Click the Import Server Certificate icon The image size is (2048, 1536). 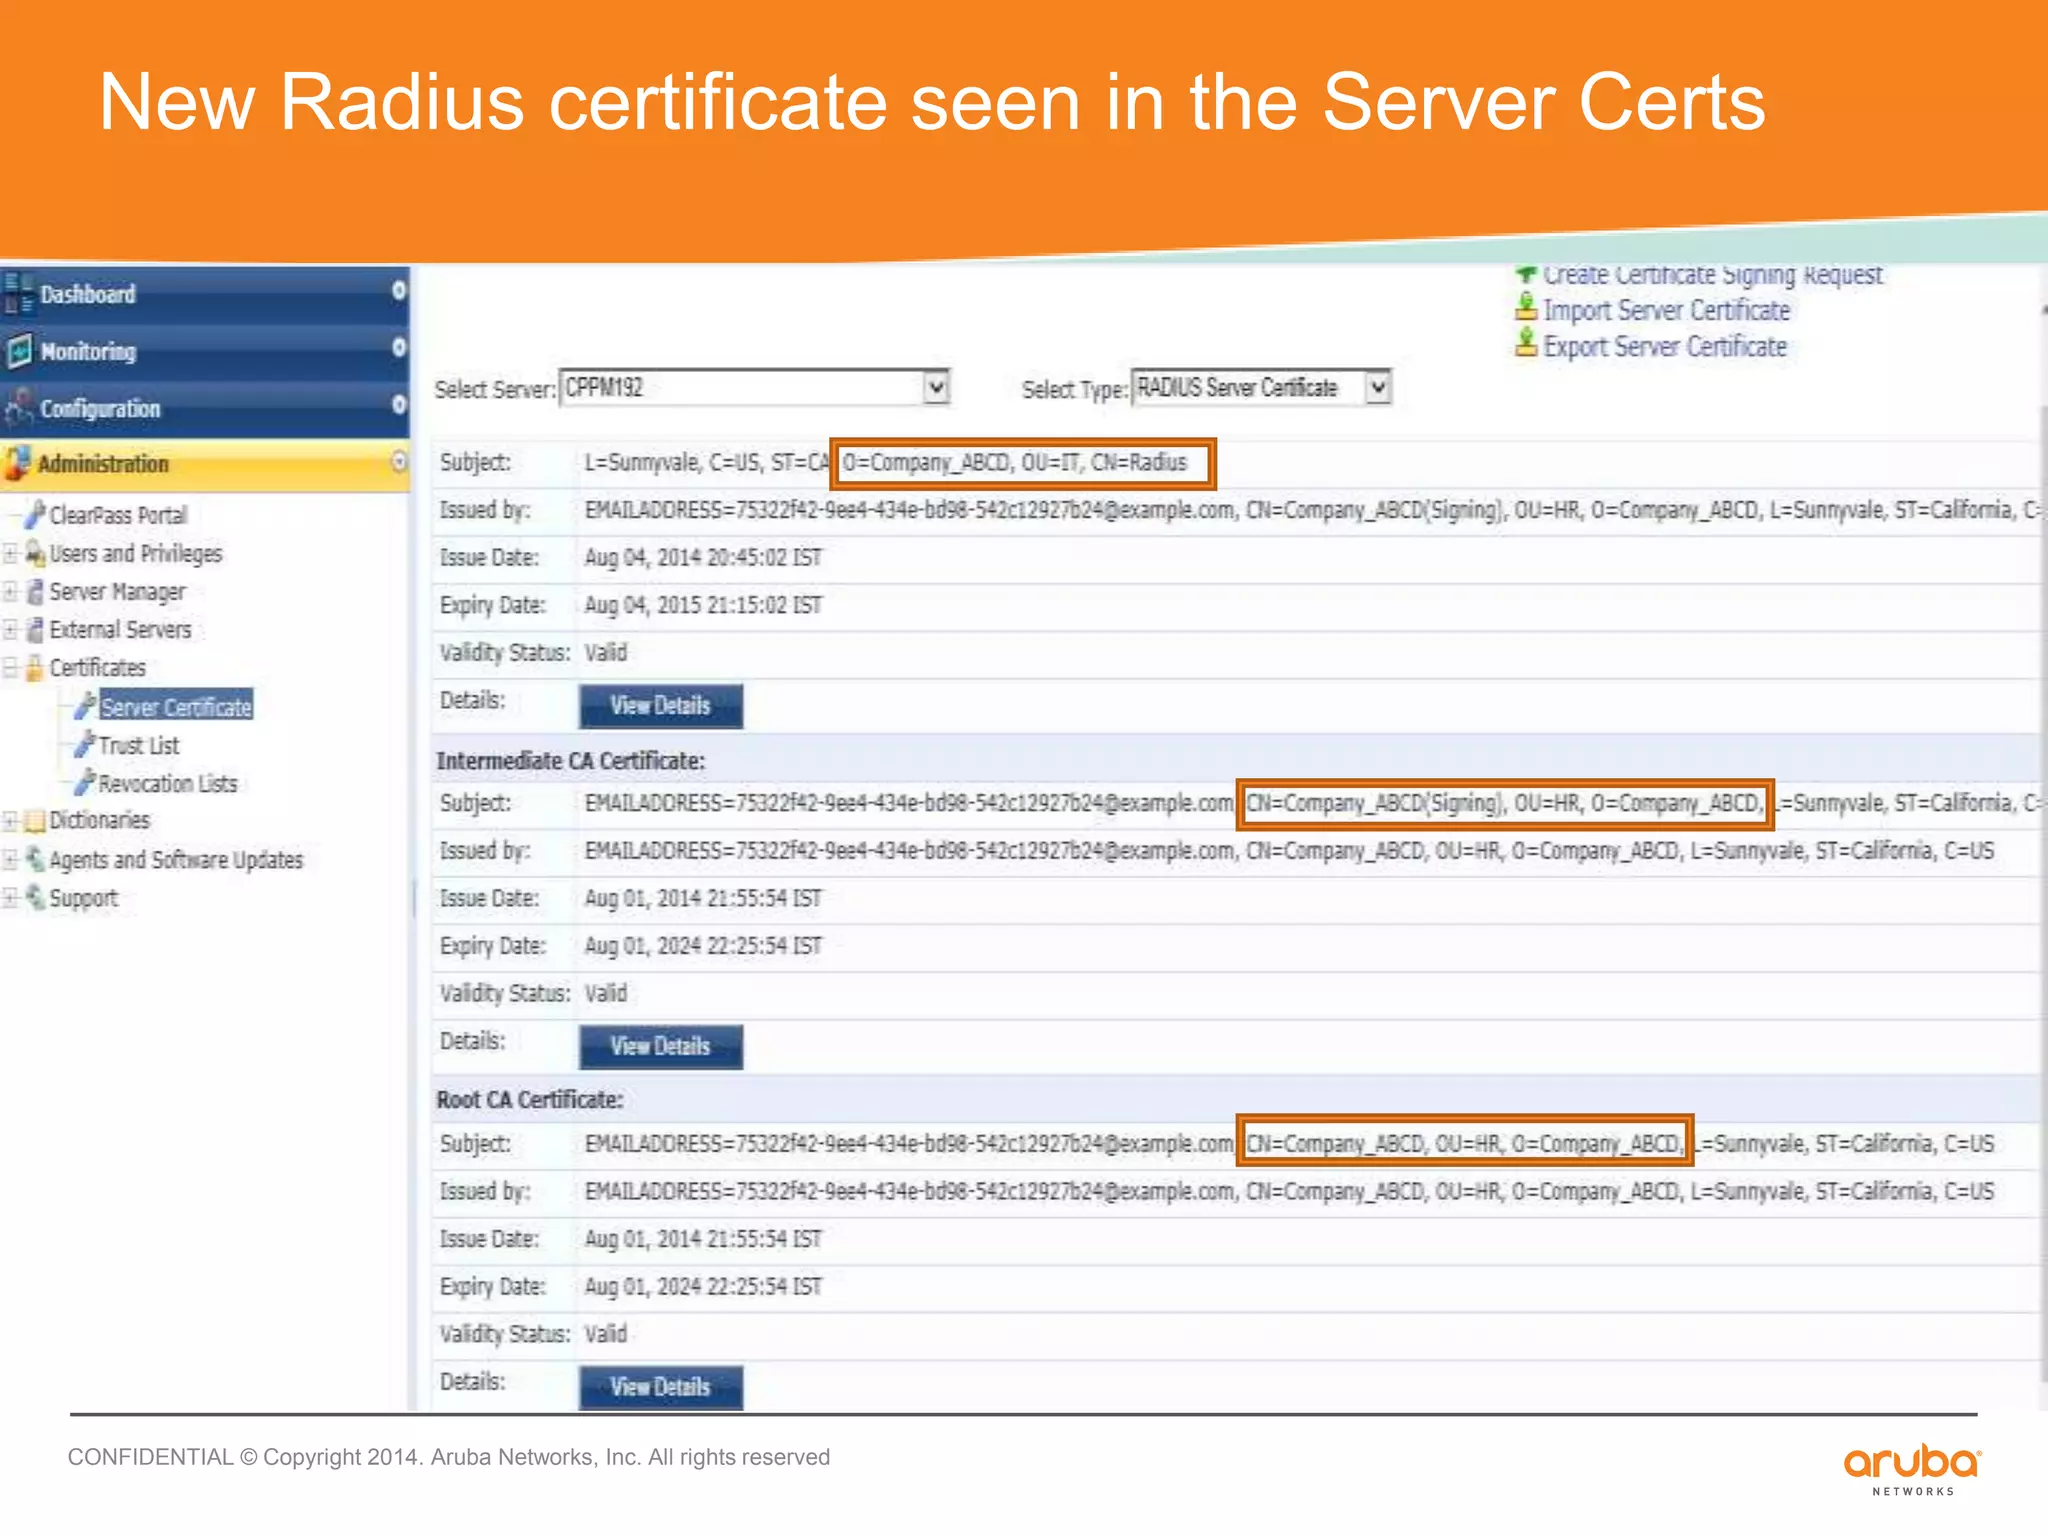coord(1526,308)
